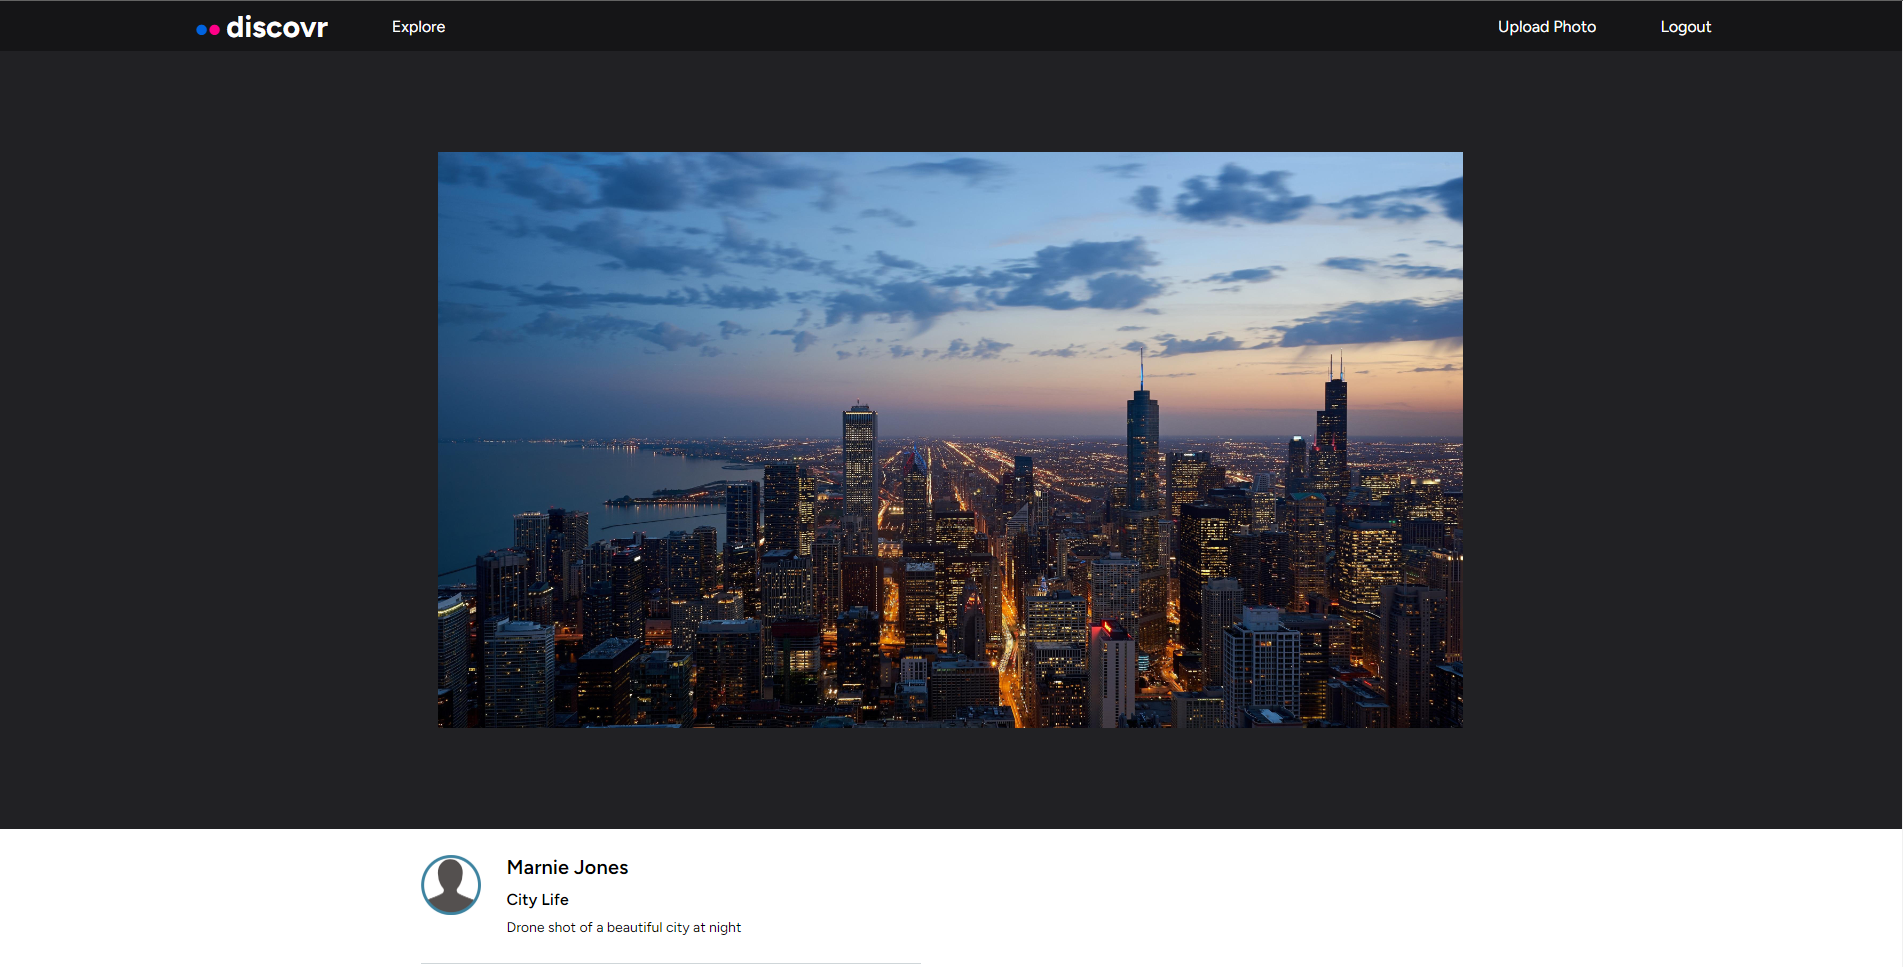Click the cityscape photo to view full size
Image resolution: width=1903 pixels, height=967 pixels.
click(x=950, y=440)
